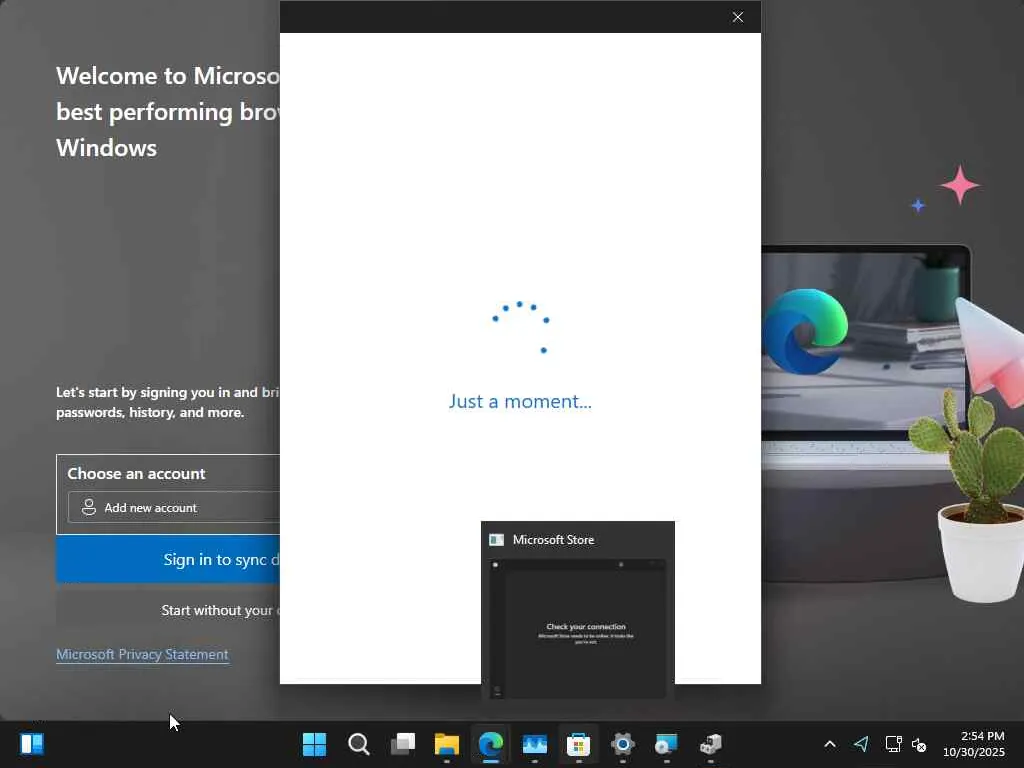
Task: Open the last taskbar app with device icon
Action: click(x=711, y=744)
